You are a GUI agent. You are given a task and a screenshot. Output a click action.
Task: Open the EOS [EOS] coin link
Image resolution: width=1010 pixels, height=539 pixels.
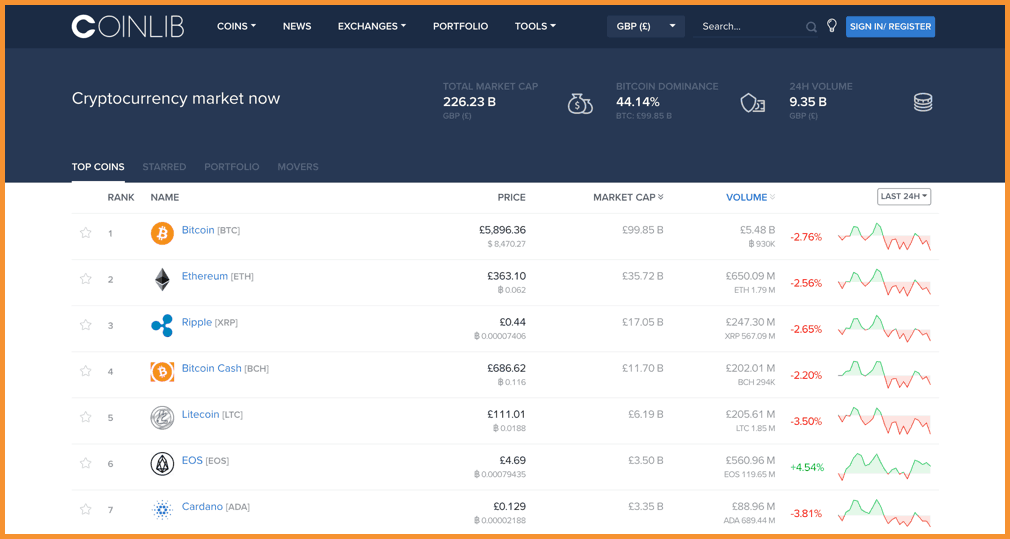point(205,460)
